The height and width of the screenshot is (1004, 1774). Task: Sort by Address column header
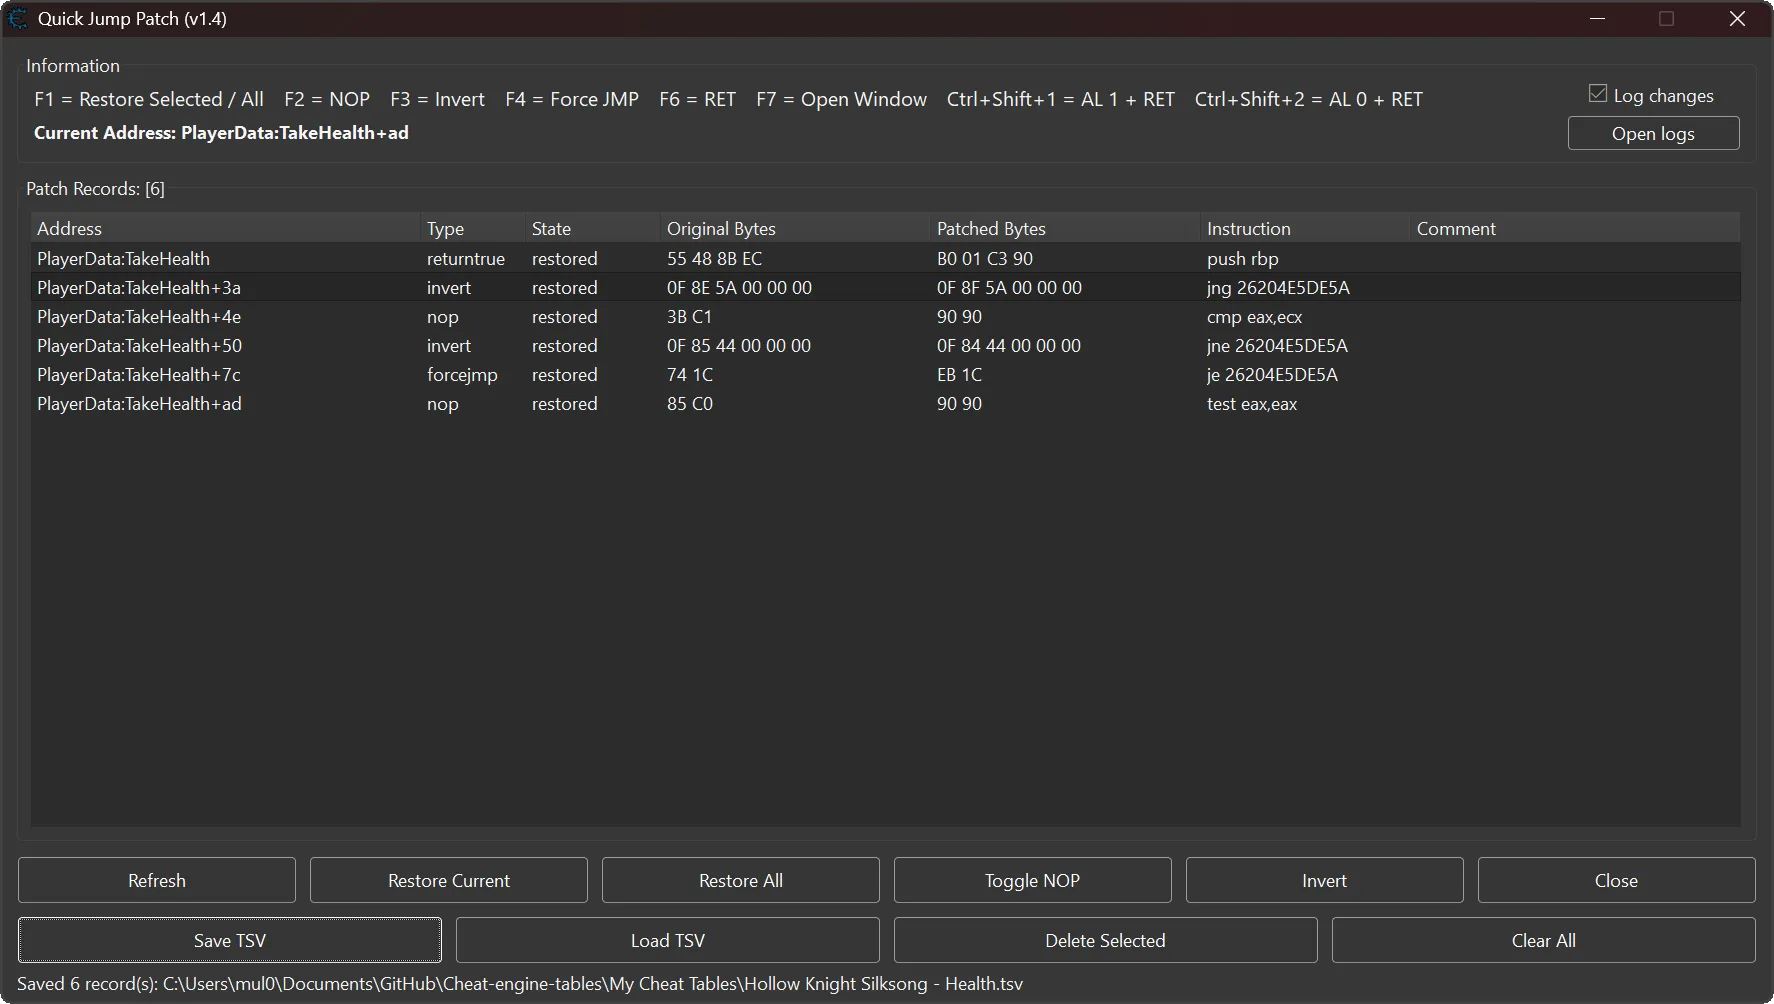225,228
